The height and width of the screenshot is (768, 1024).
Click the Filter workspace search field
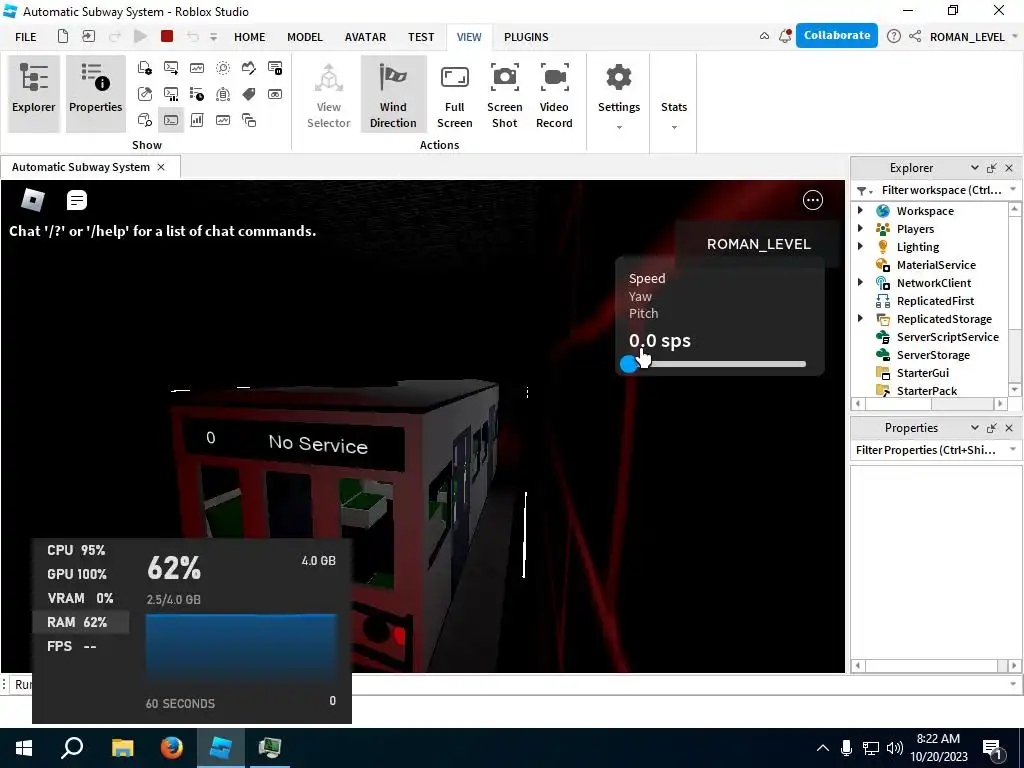click(941, 190)
